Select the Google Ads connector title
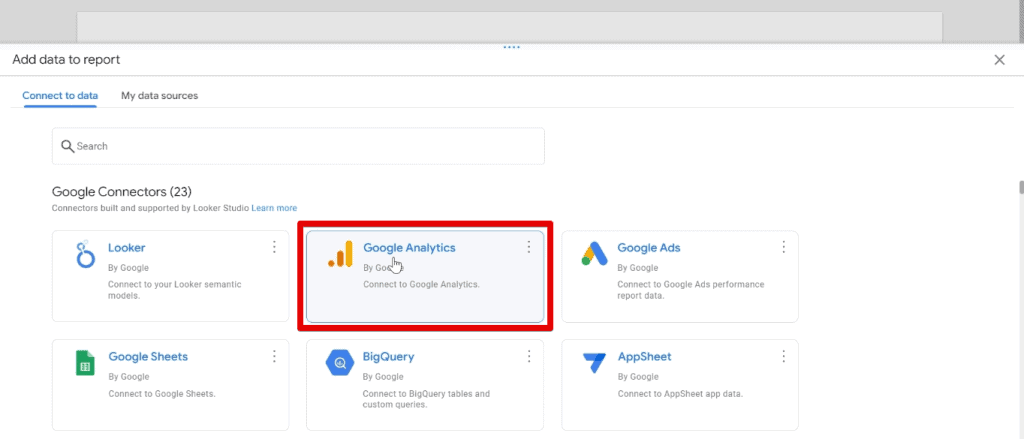The width and height of the screenshot is (1024, 439). (649, 248)
